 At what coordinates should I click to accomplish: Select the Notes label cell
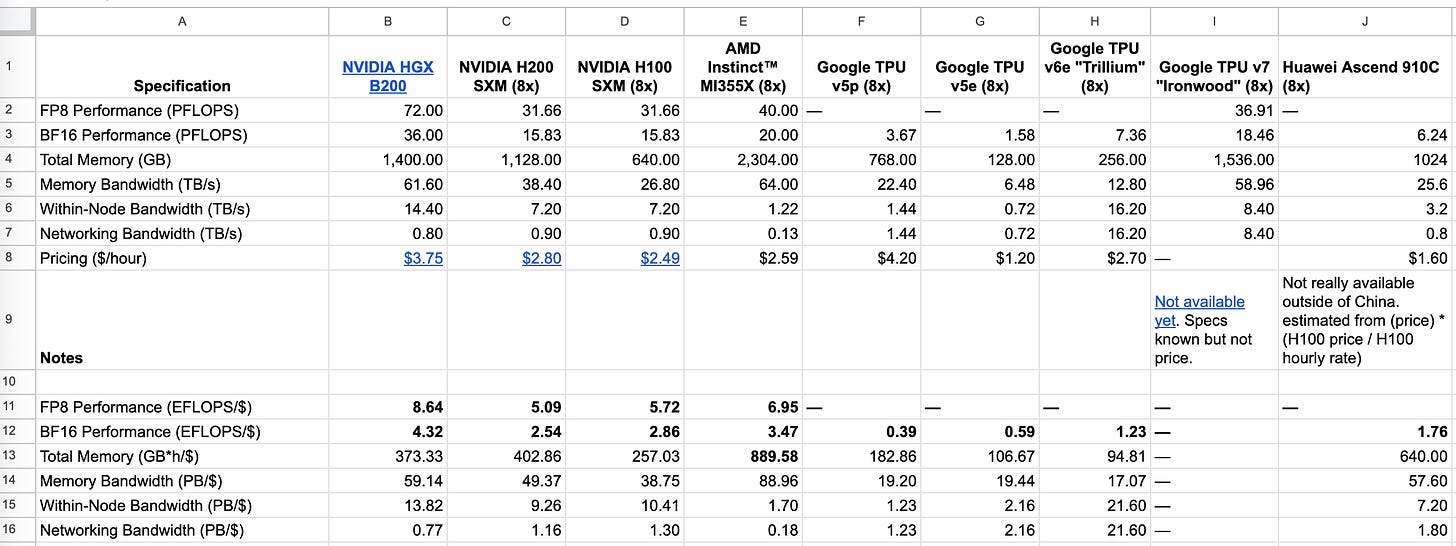(x=182, y=320)
